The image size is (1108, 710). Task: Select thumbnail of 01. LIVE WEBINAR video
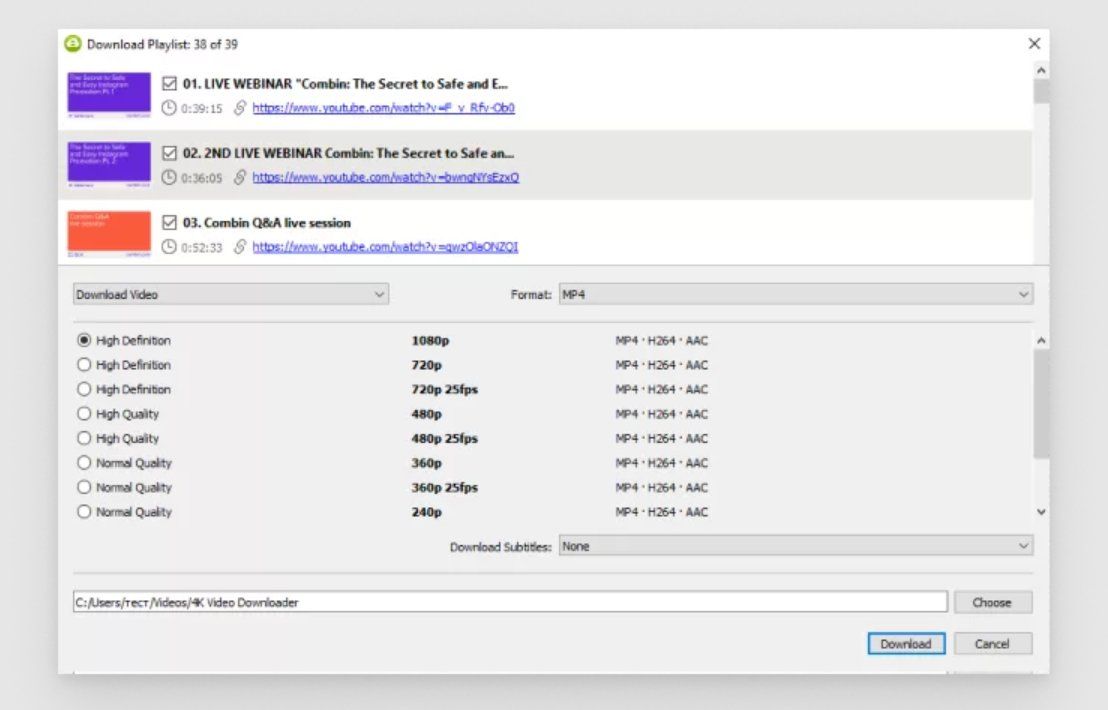coord(109,96)
